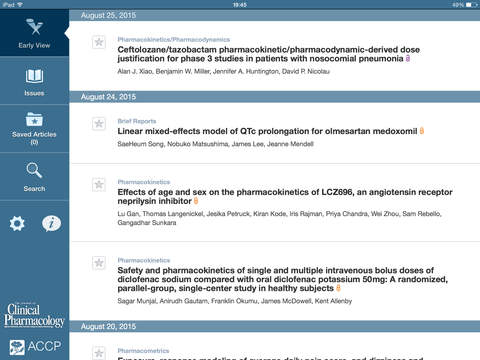The image size is (480, 360).
Task: Click the August 24, 2015 date header
Action: (x=108, y=97)
